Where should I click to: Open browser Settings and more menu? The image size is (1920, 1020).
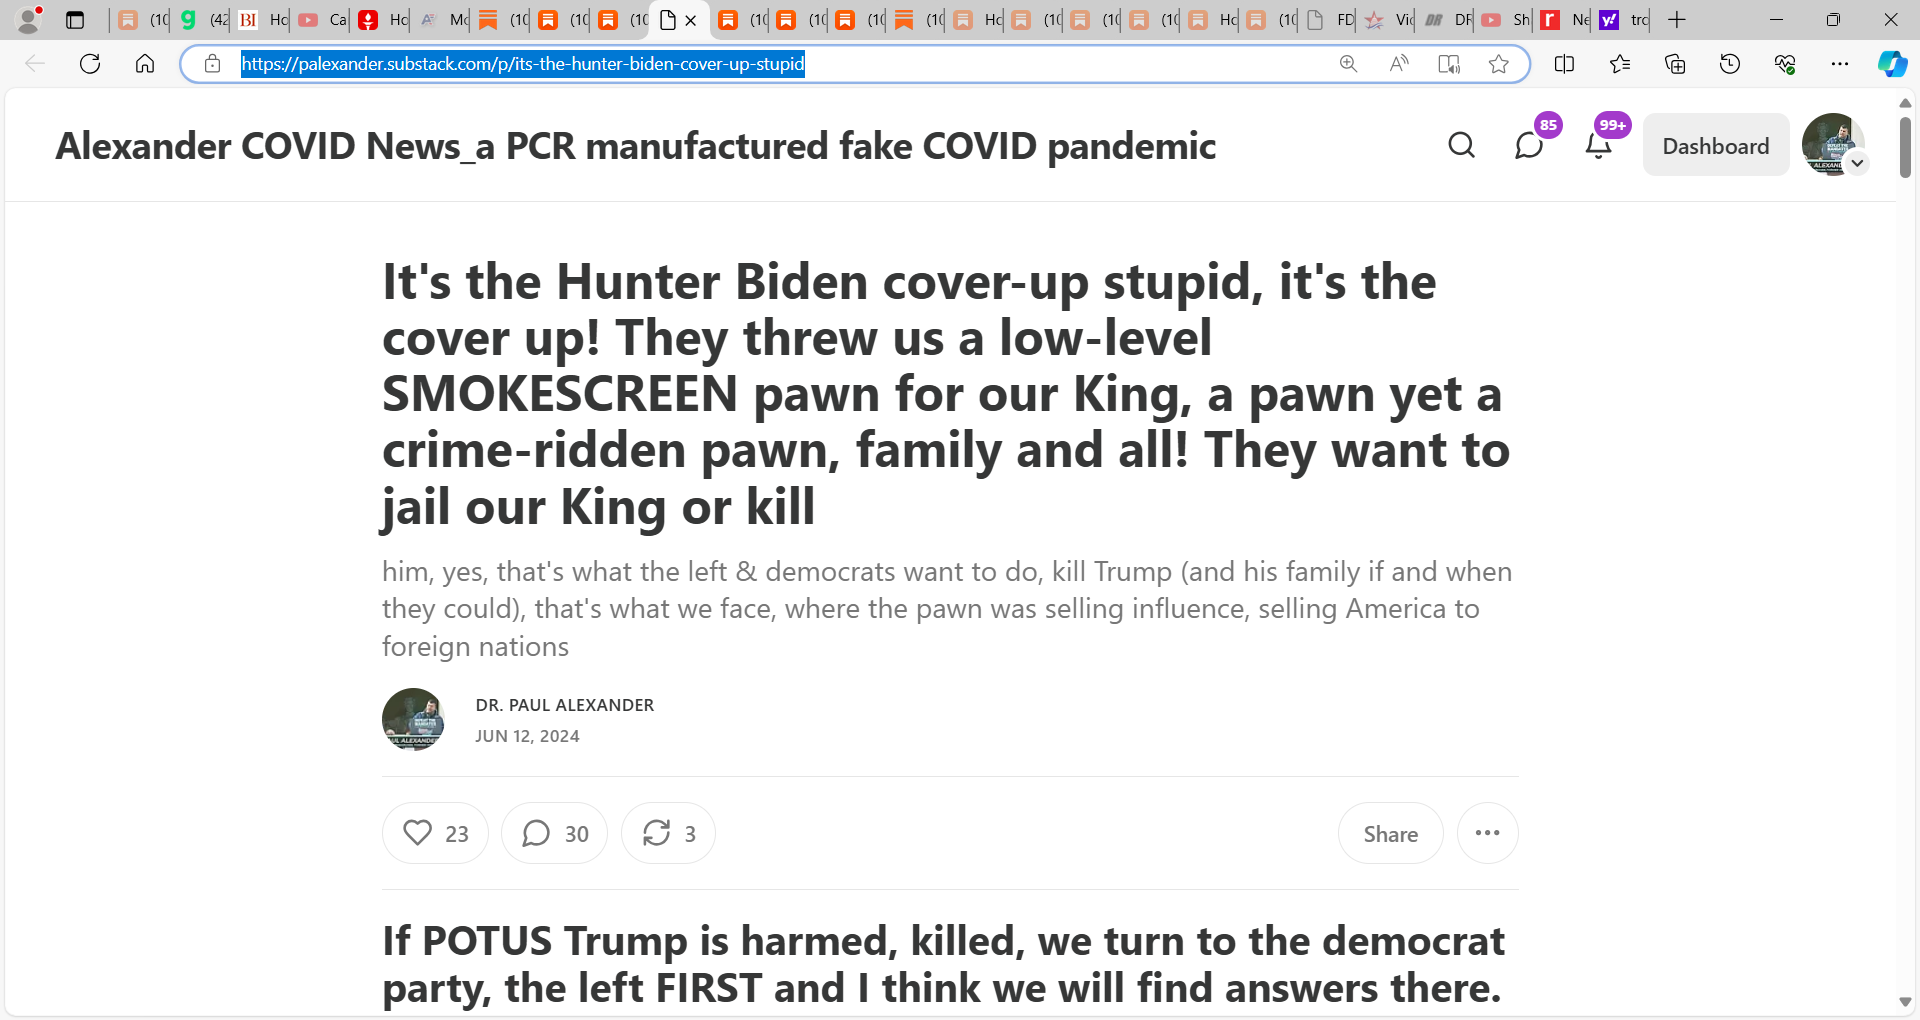click(x=1839, y=64)
